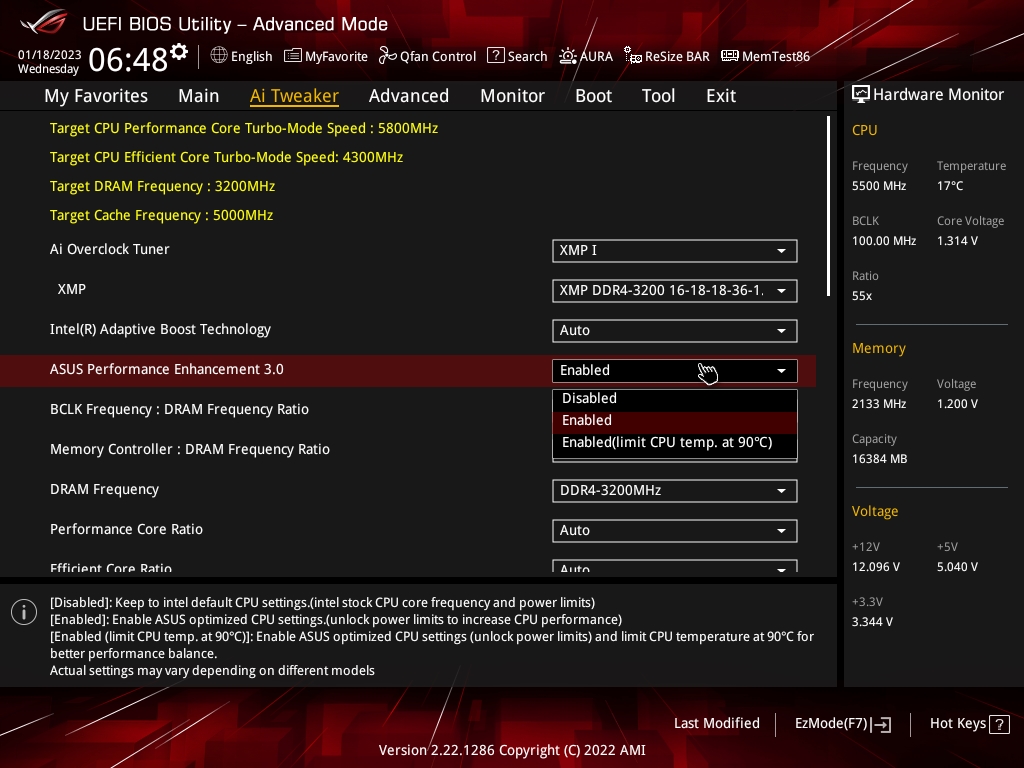Image resolution: width=1024 pixels, height=768 pixels.
Task: Select Memory Controller : DRAM Frequency Ratio row
Action: 190,449
